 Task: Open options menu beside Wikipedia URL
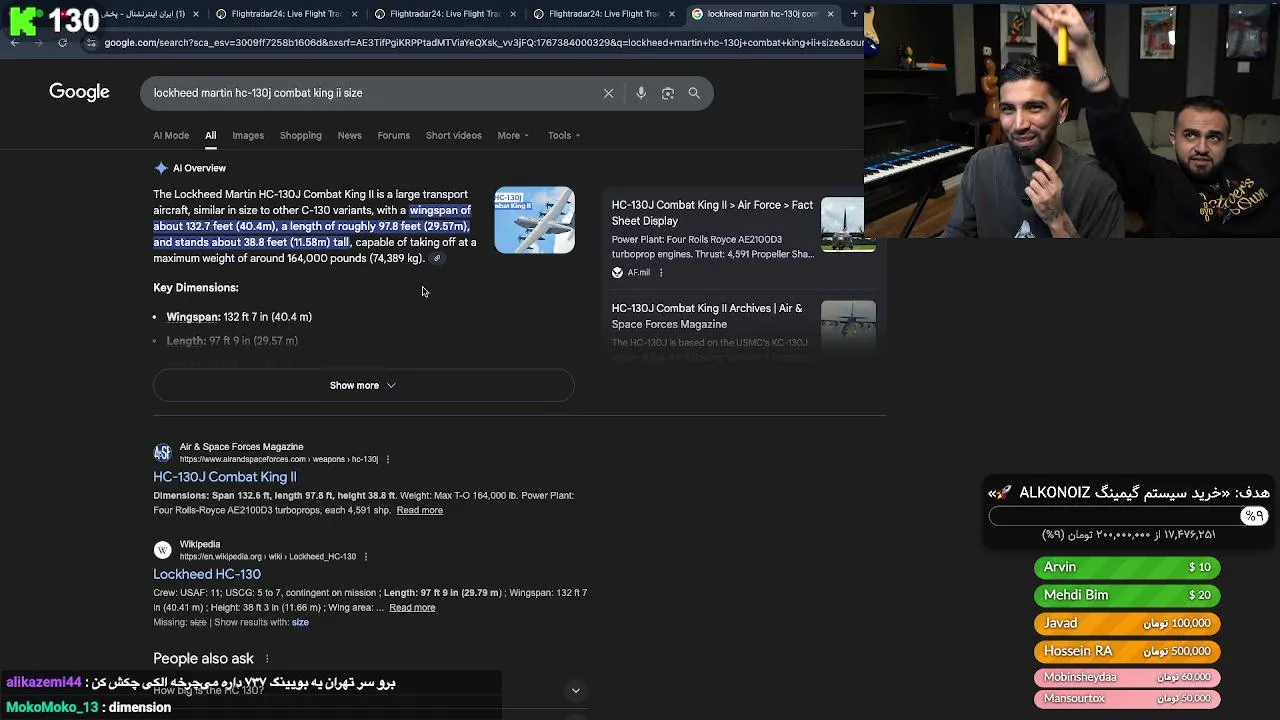point(365,556)
